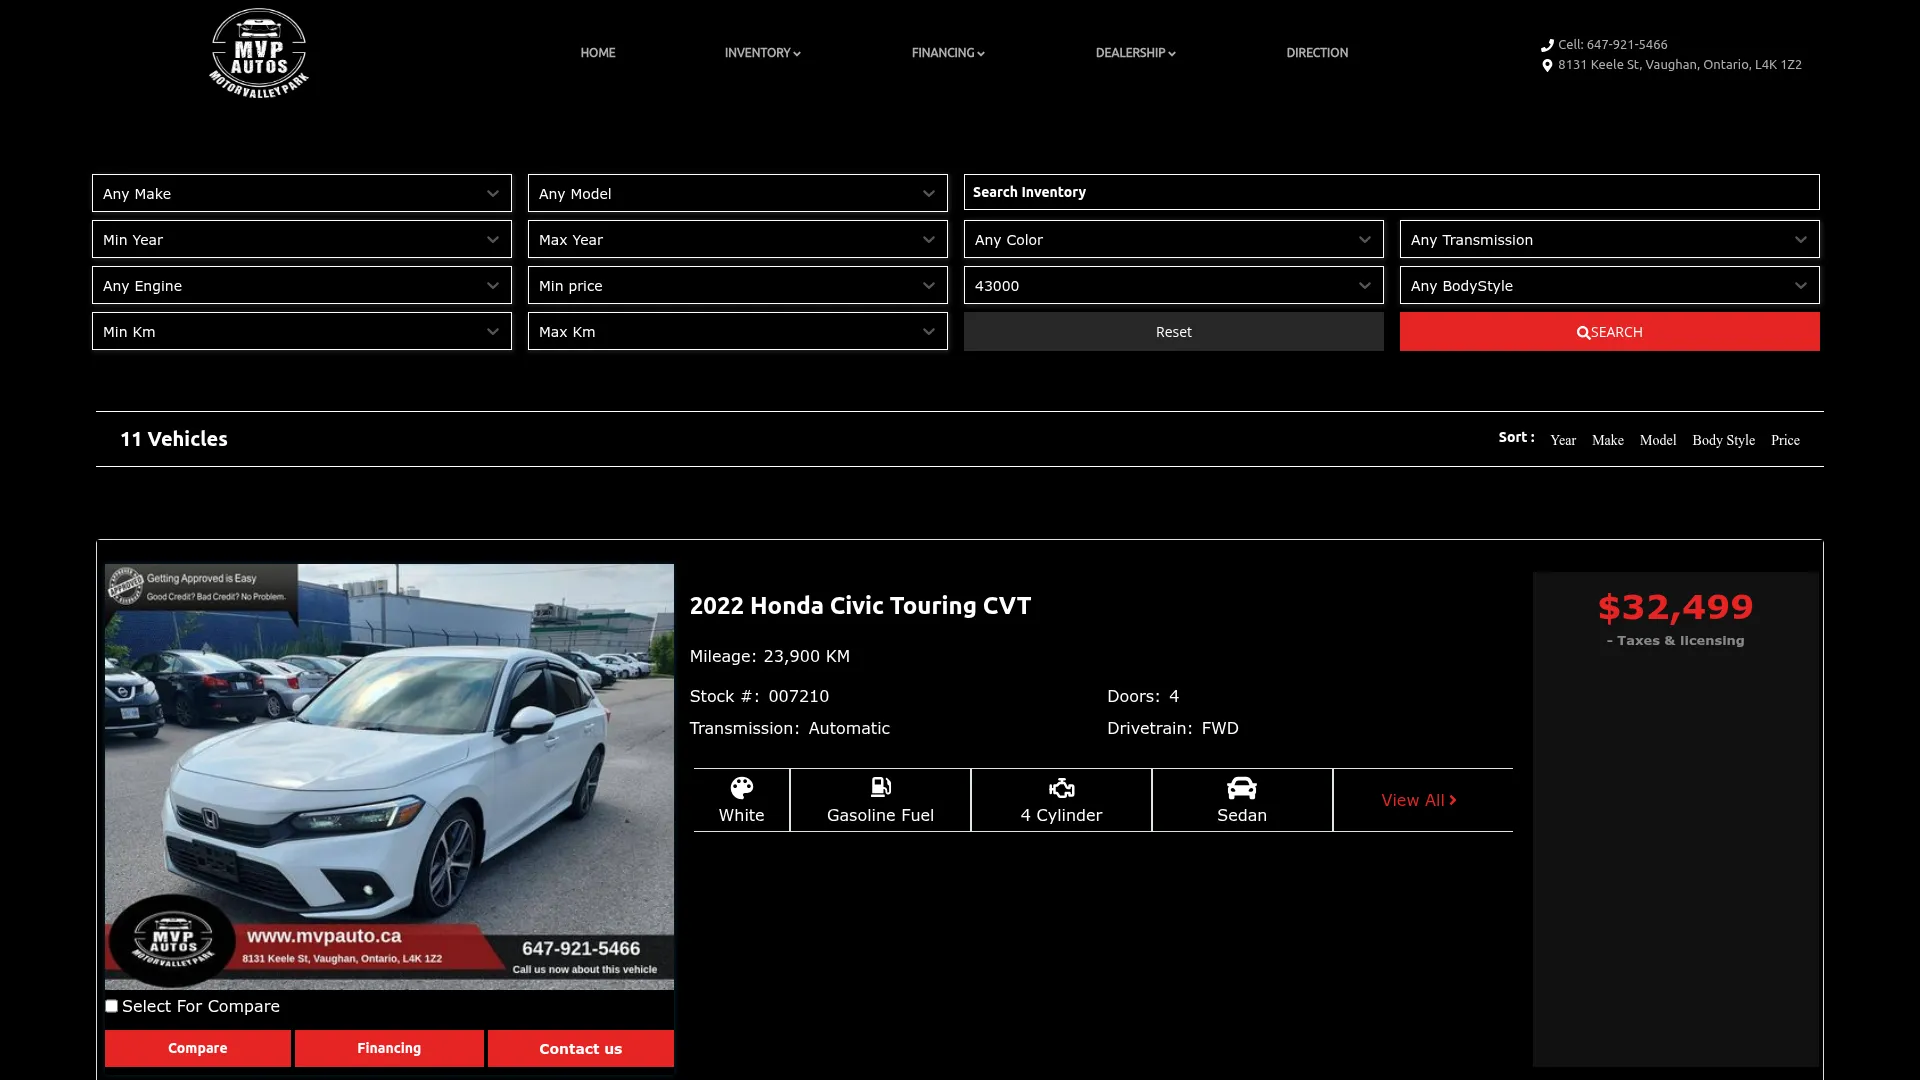The image size is (1920, 1080).
Task: Click the red Financing button under the photo
Action: point(389,1048)
